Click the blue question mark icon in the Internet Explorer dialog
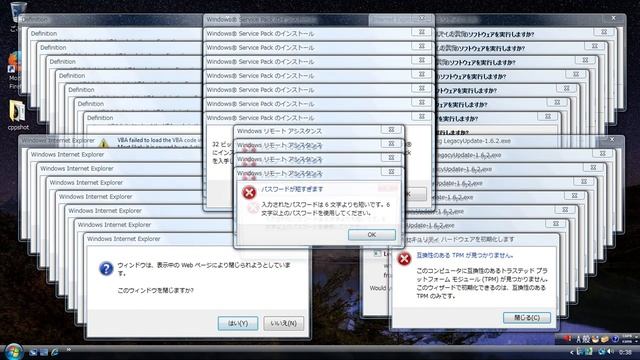 (106, 269)
